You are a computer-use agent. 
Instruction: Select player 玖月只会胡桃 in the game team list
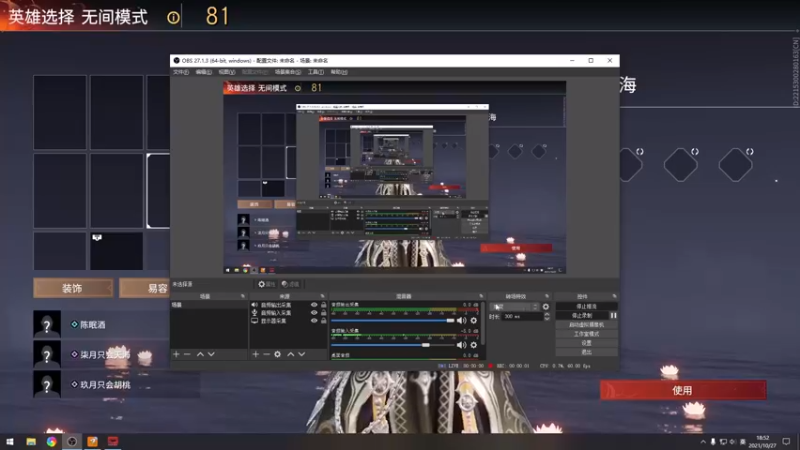106,385
